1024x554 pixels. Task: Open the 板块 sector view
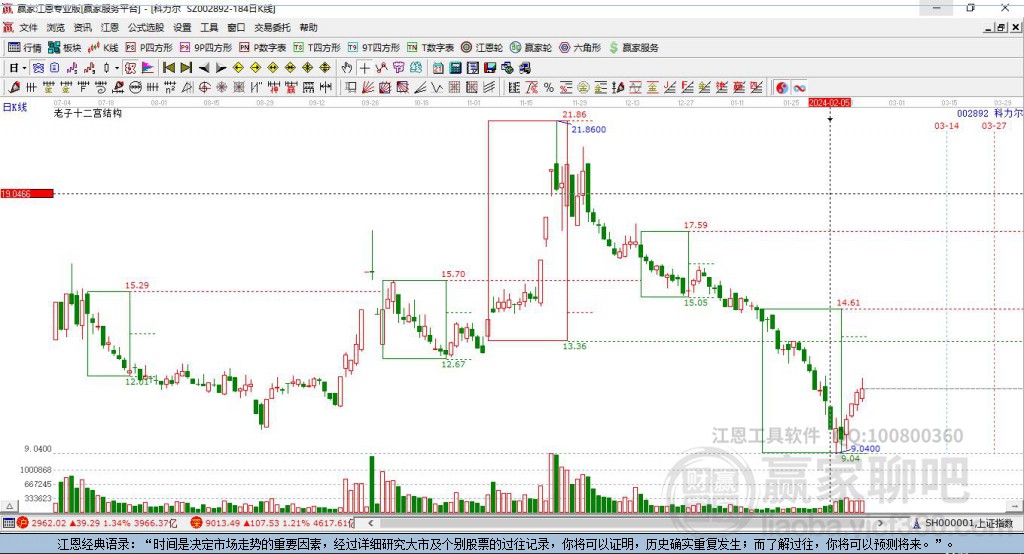click(65, 48)
